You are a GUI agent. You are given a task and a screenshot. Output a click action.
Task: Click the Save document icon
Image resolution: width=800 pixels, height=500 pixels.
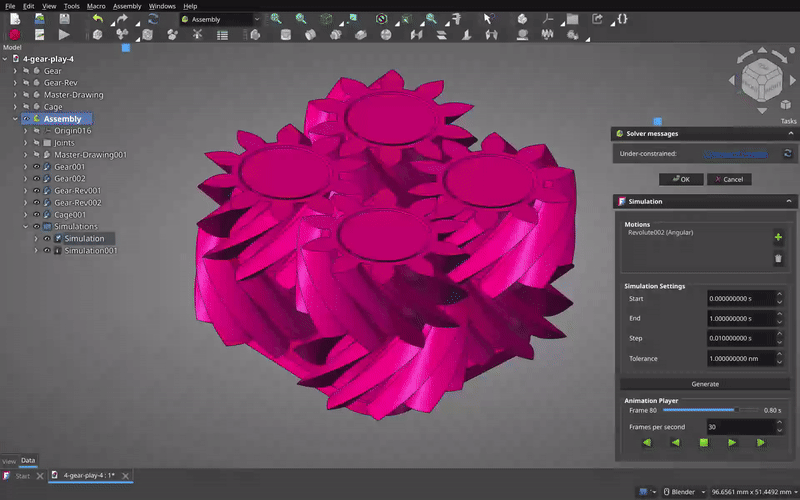tap(63, 19)
